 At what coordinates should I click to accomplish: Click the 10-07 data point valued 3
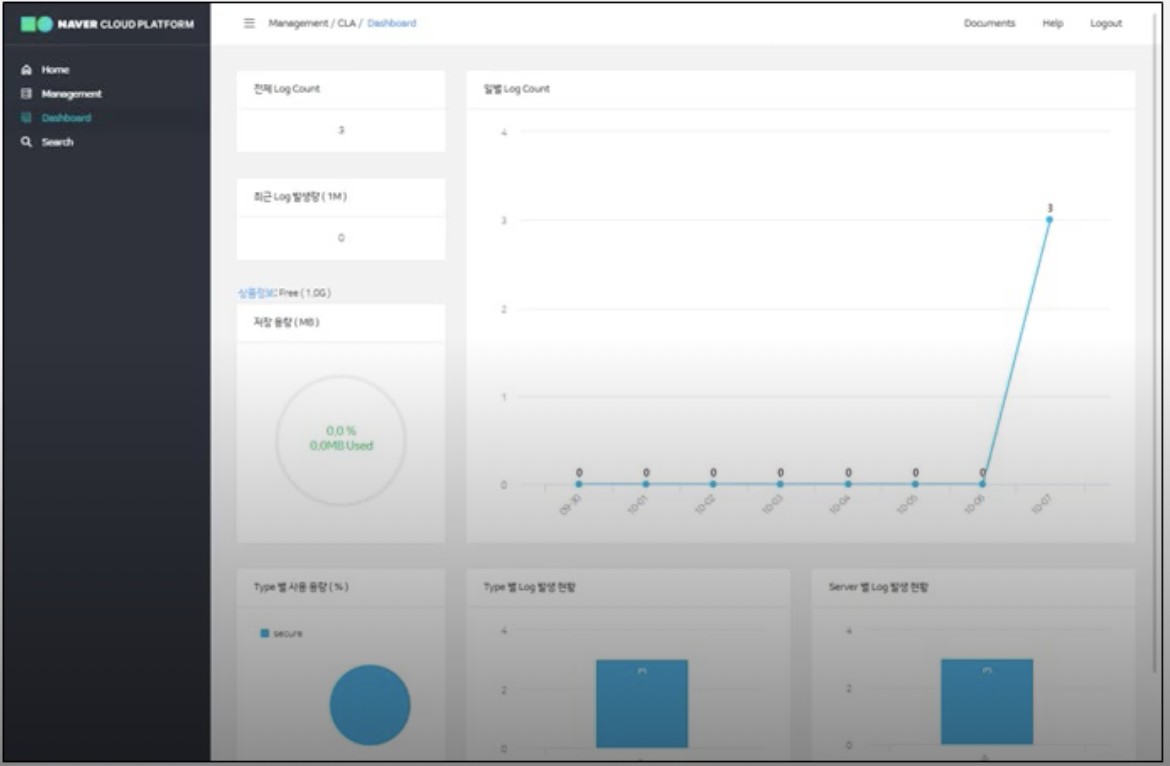[1049, 219]
